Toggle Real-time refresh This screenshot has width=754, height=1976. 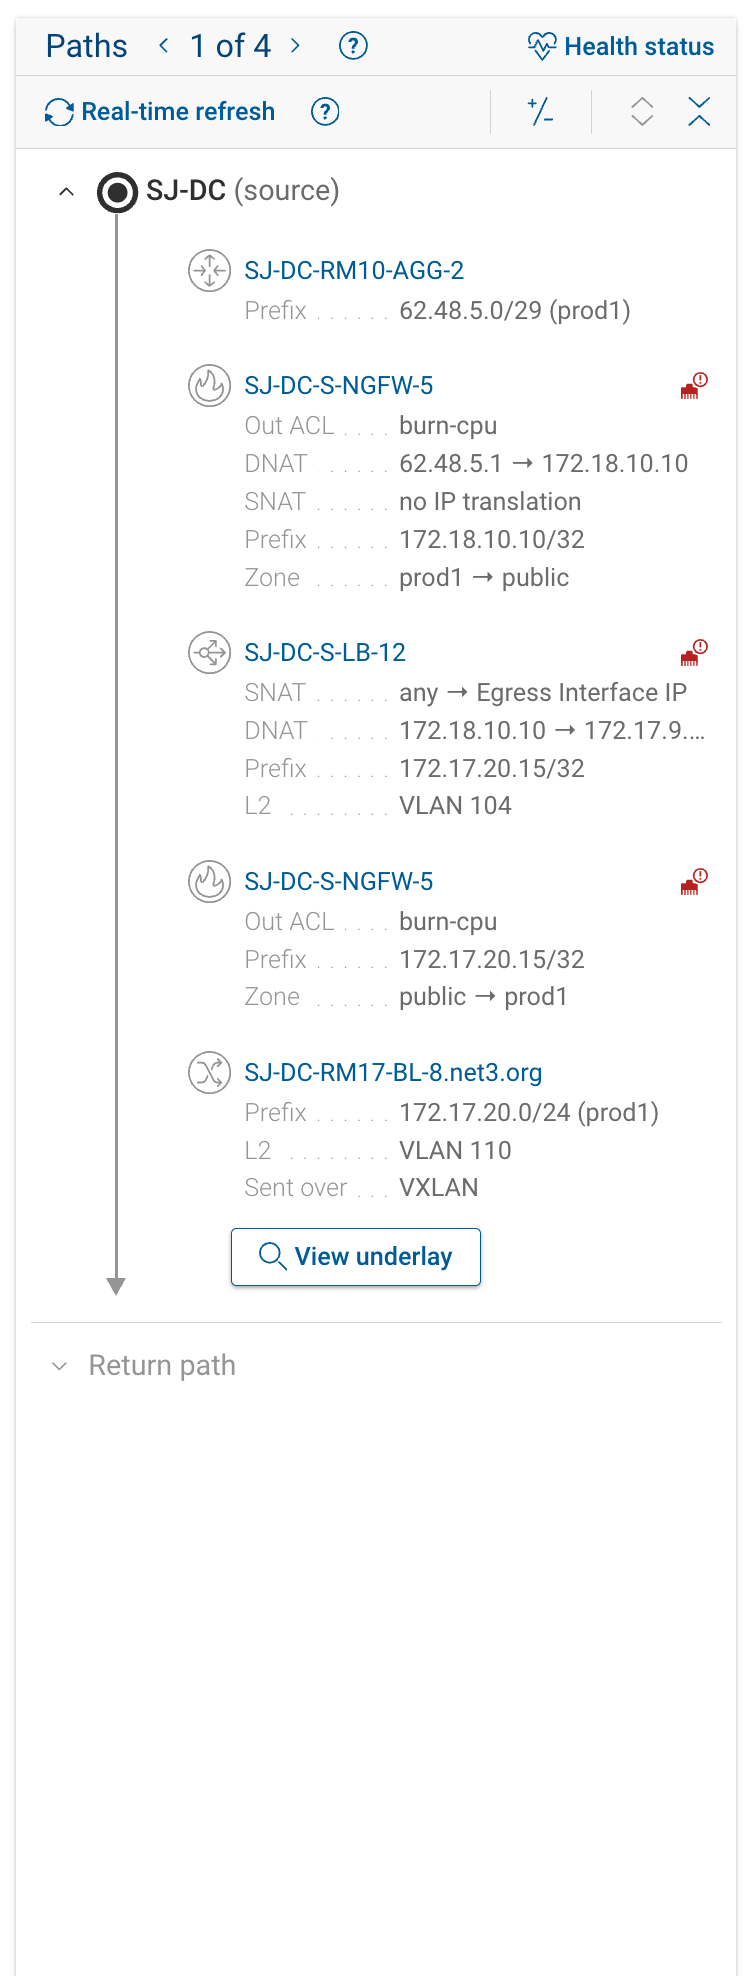tap(160, 112)
